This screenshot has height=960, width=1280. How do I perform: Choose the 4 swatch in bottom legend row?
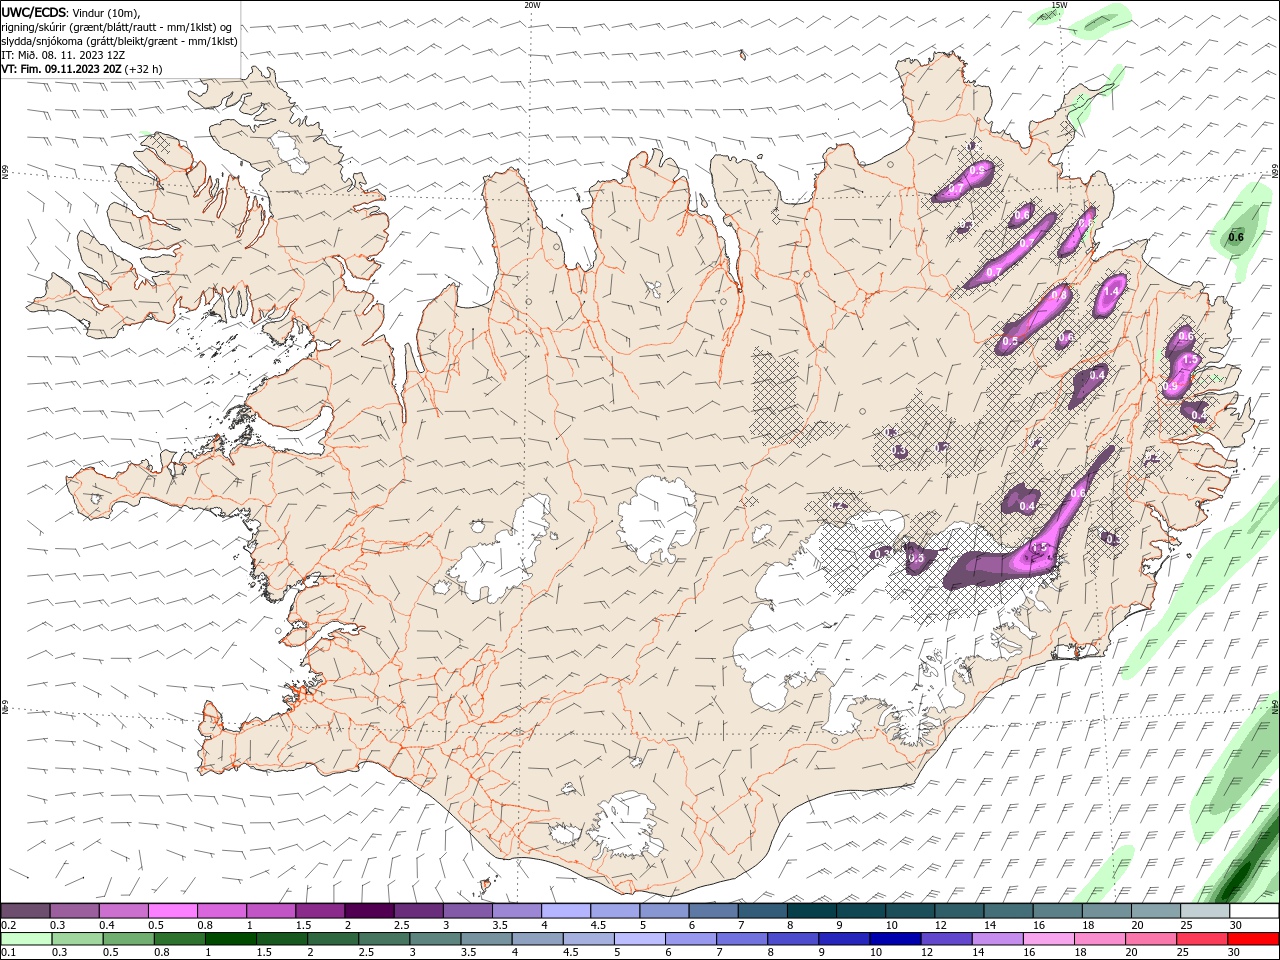(x=537, y=939)
